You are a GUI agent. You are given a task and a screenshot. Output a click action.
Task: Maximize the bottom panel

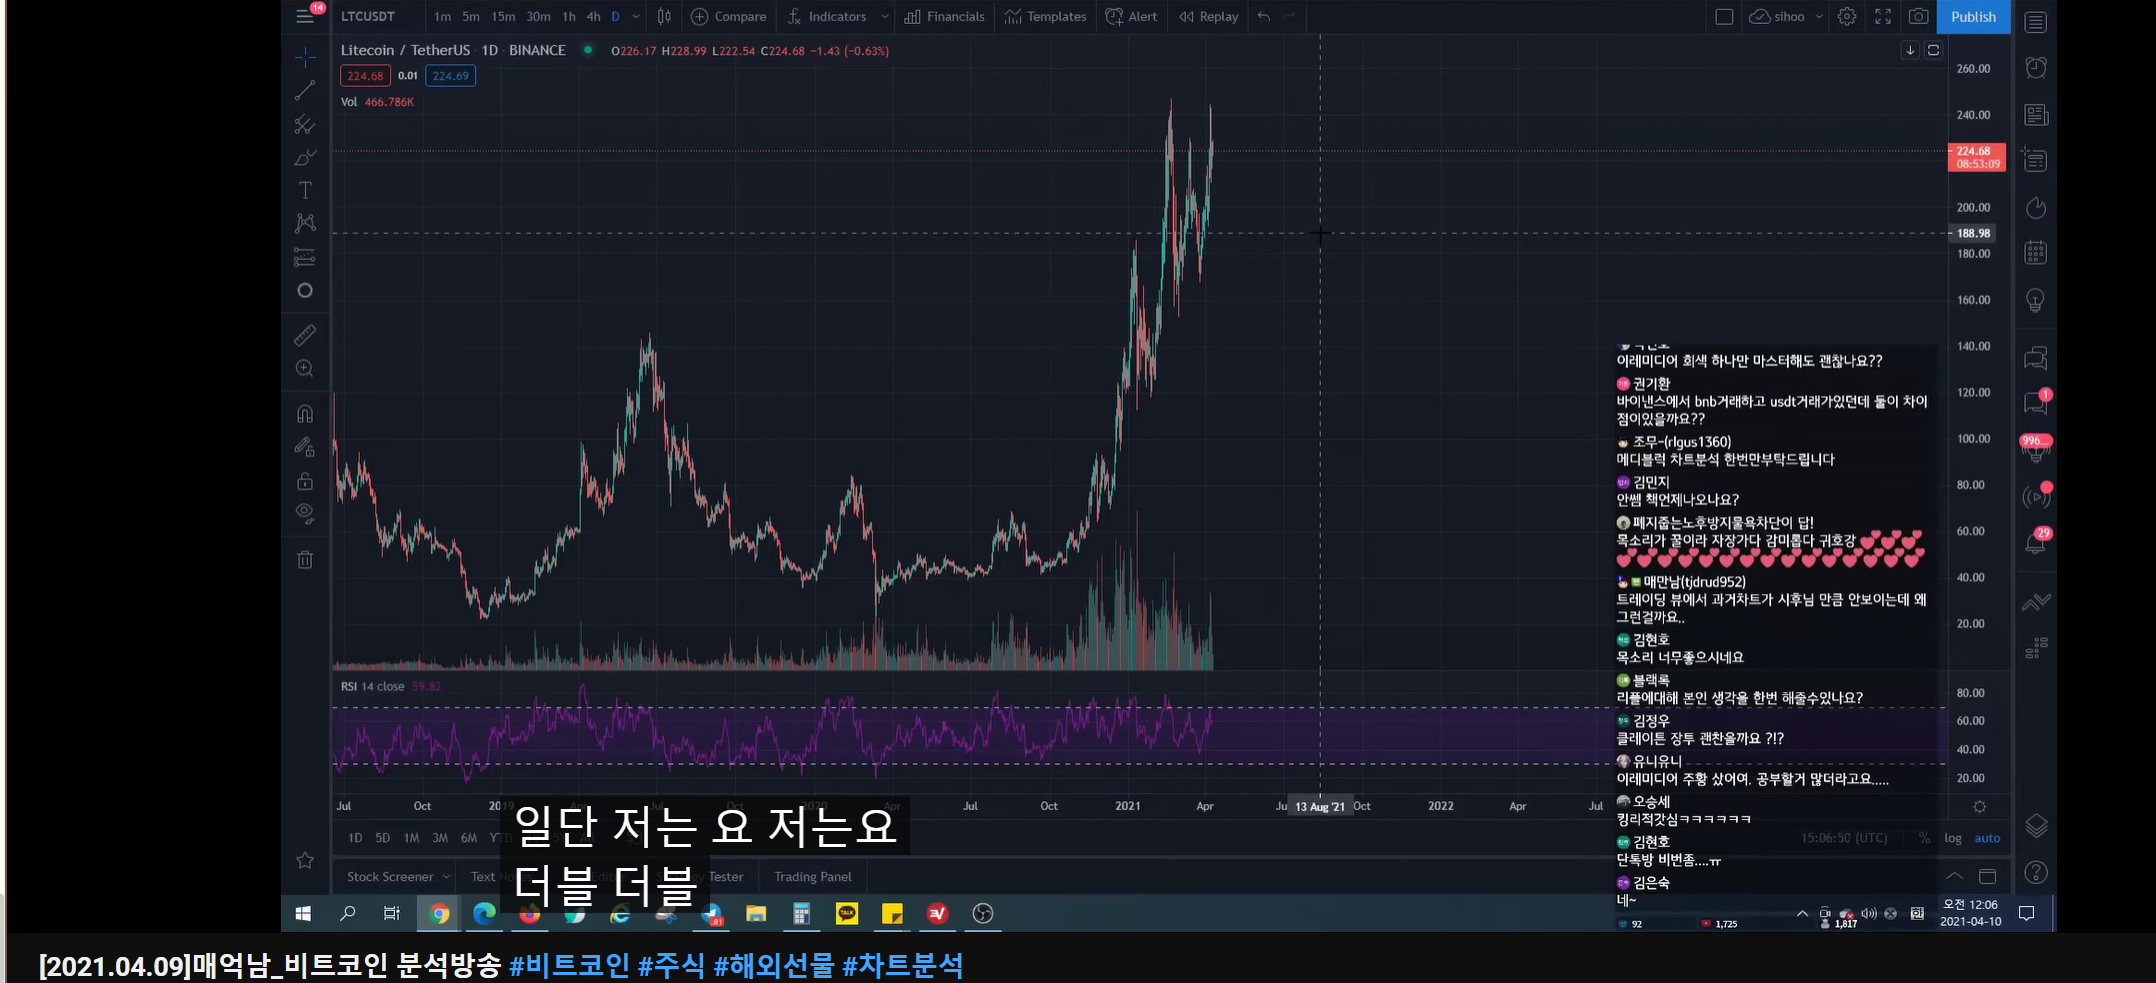tap(1988, 876)
